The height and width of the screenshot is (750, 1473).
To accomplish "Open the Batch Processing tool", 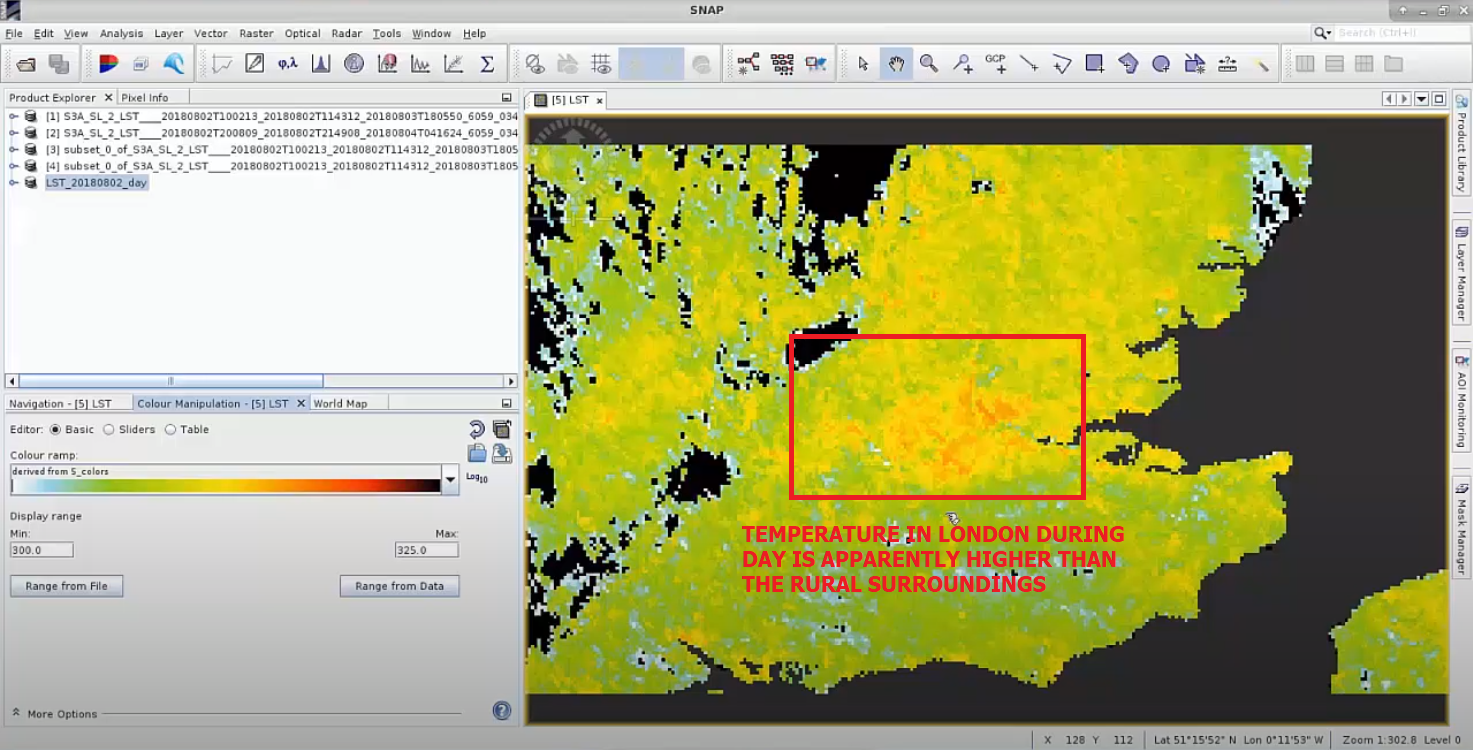I will pos(782,64).
